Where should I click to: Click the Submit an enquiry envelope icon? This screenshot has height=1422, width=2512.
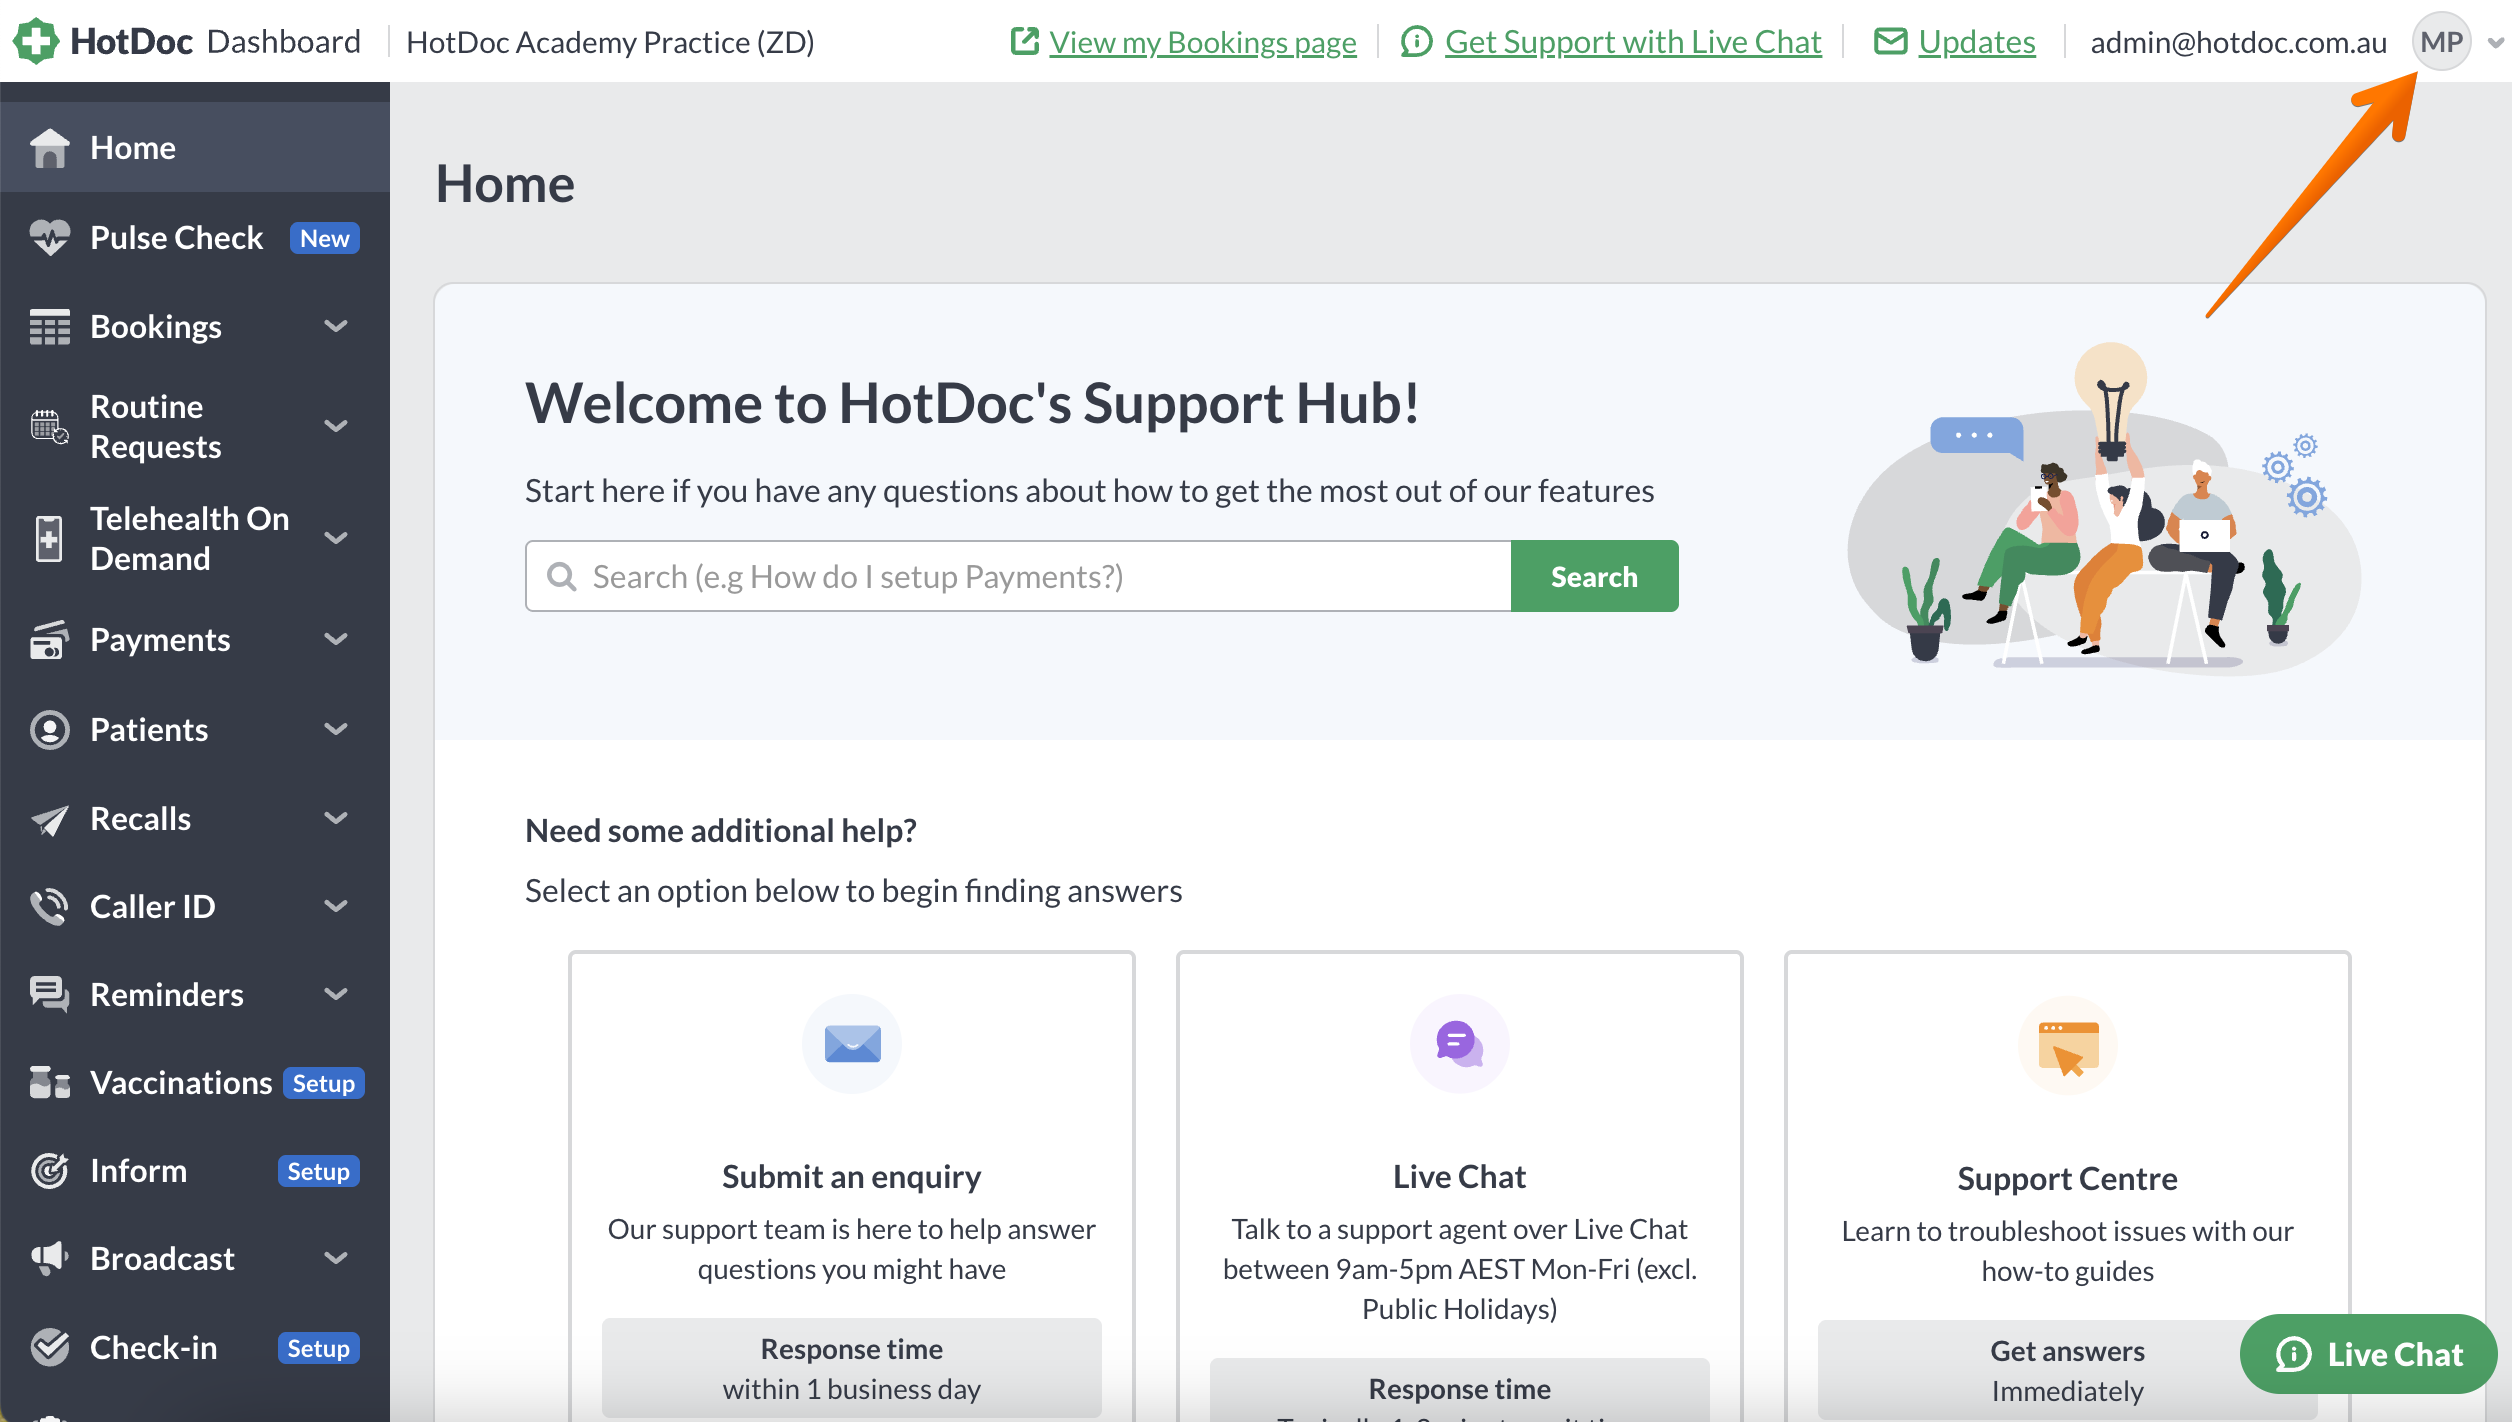tap(852, 1044)
